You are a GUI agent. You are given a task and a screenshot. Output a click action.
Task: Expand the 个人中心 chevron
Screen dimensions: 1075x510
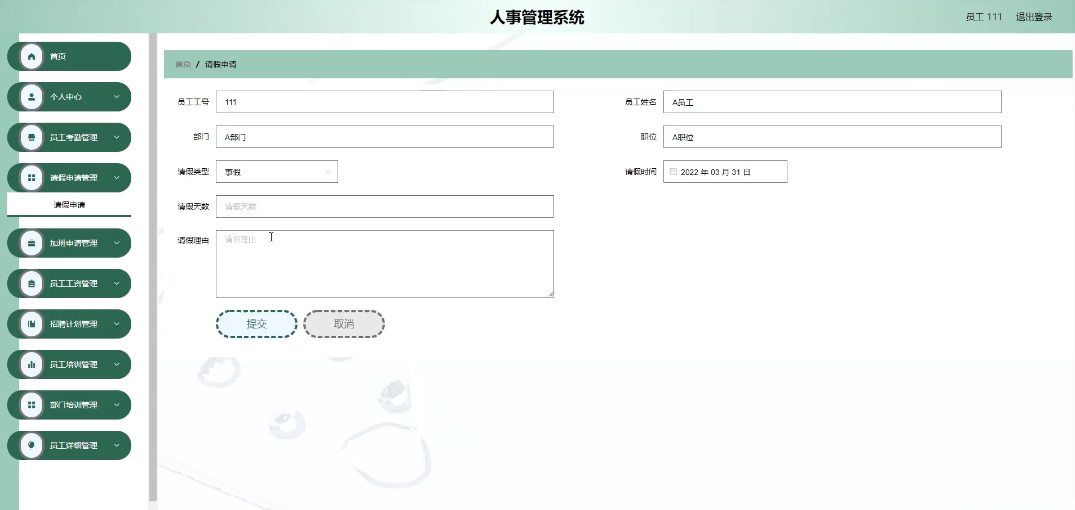[x=117, y=97]
